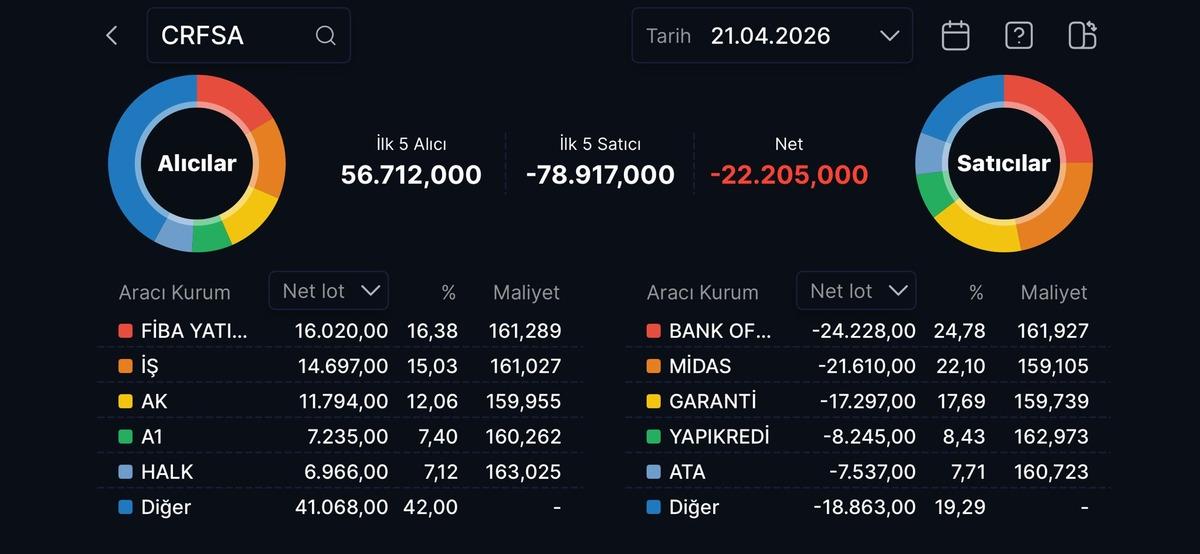Image resolution: width=1200 pixels, height=554 pixels.
Task: Open the buyers' Net lot dropdown
Action: [329, 291]
